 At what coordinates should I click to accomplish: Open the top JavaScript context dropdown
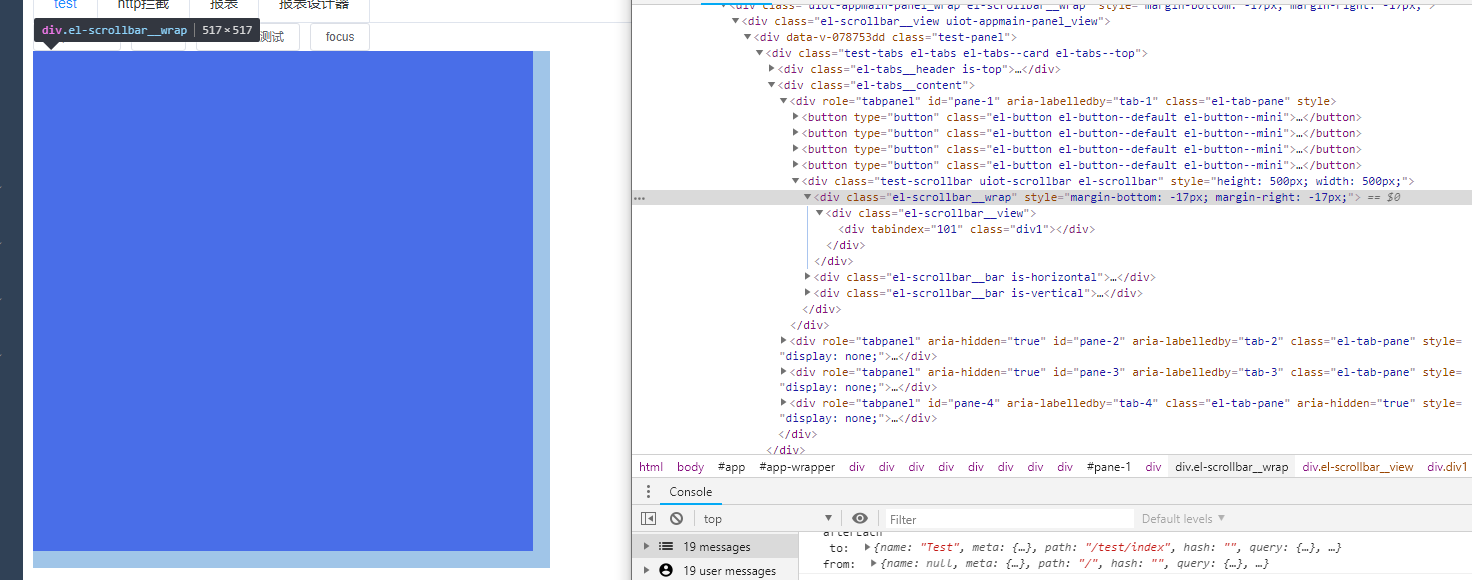767,518
